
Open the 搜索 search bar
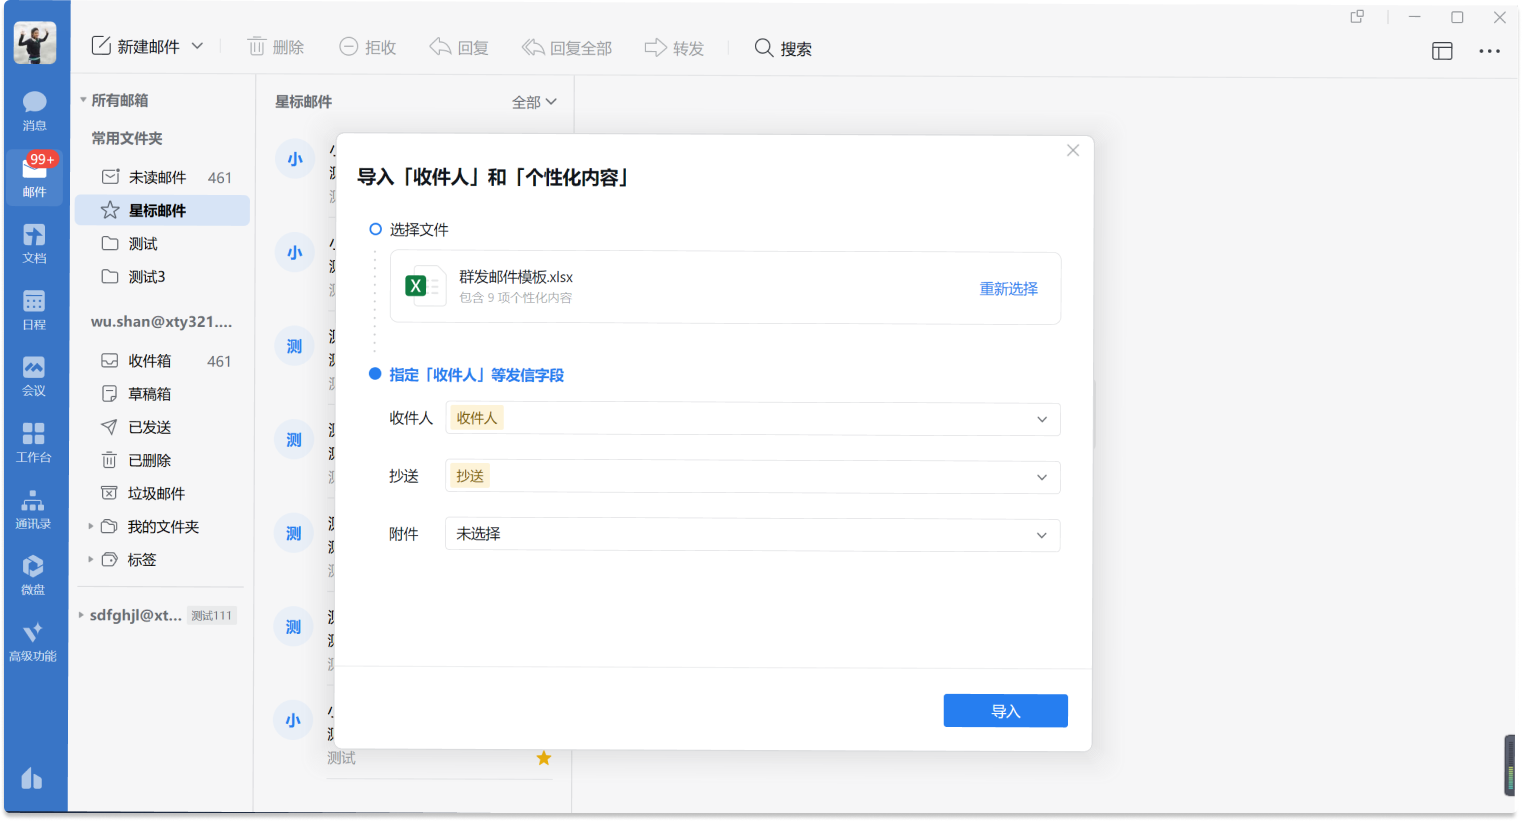click(x=784, y=47)
